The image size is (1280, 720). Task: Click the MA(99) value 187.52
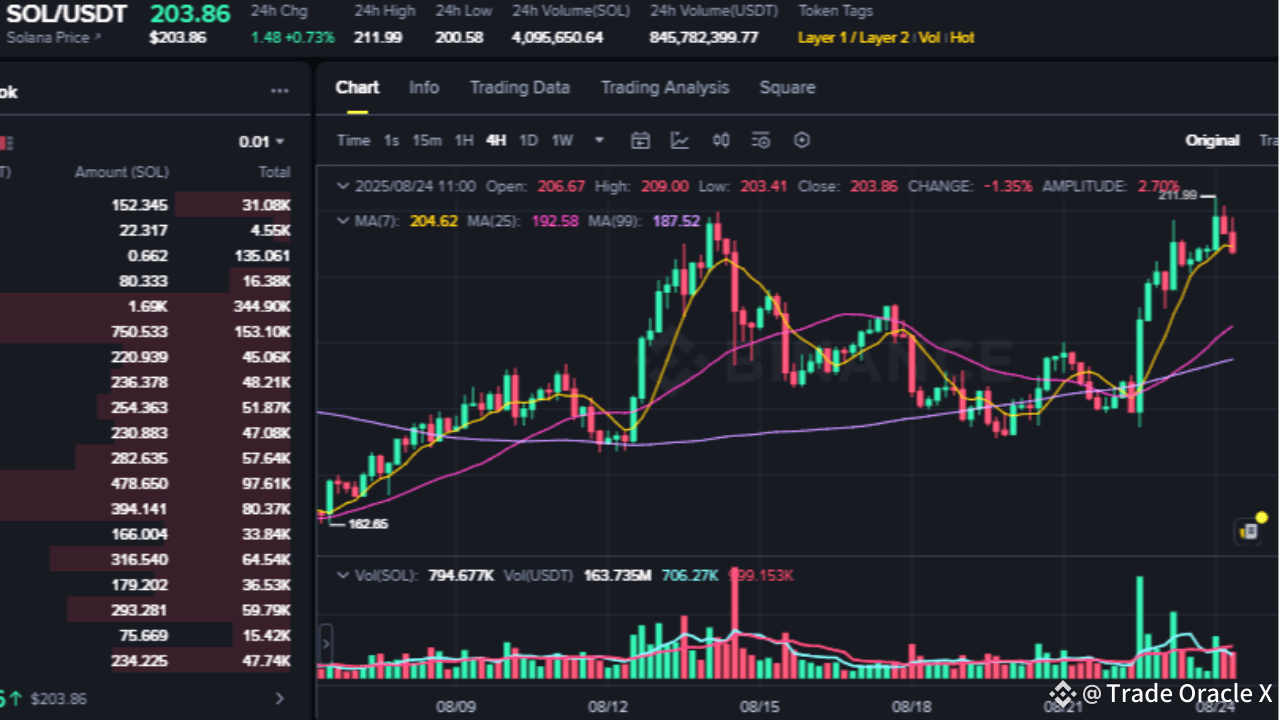pyautogui.click(x=676, y=220)
